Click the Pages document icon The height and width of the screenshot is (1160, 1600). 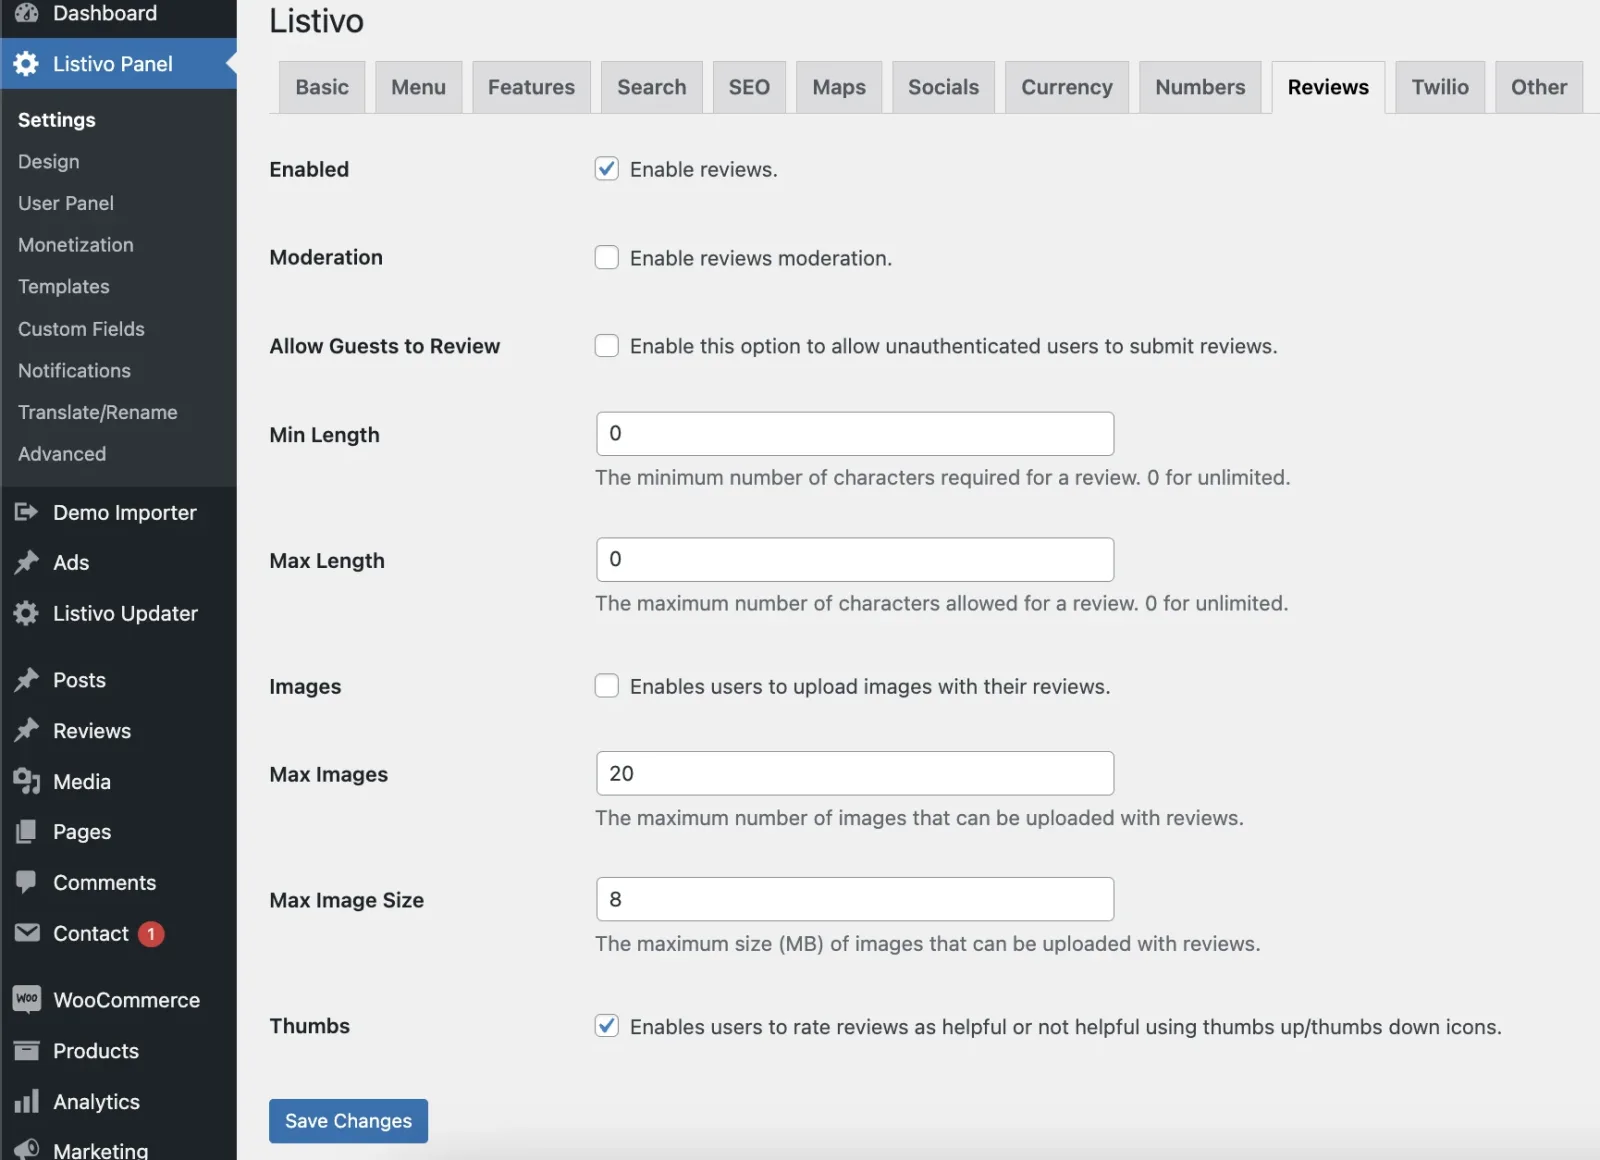point(26,832)
